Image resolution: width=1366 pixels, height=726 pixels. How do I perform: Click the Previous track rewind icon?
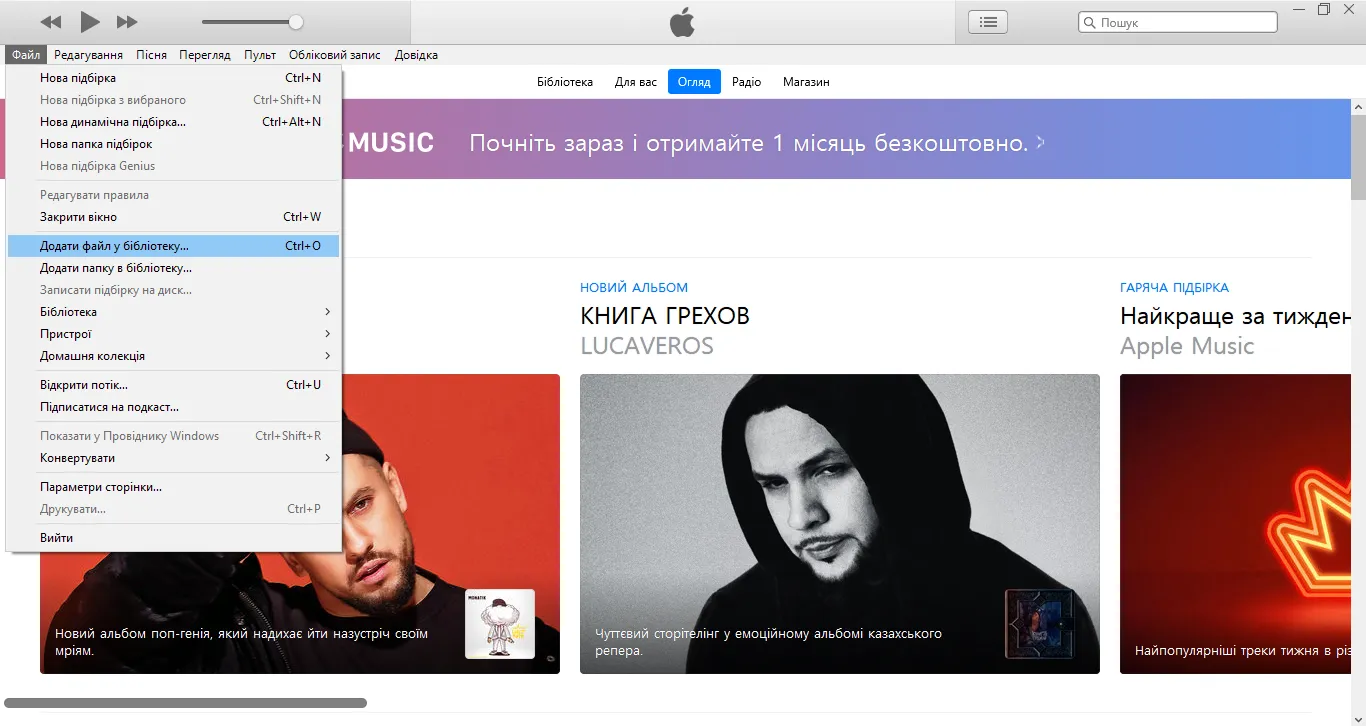[x=51, y=22]
